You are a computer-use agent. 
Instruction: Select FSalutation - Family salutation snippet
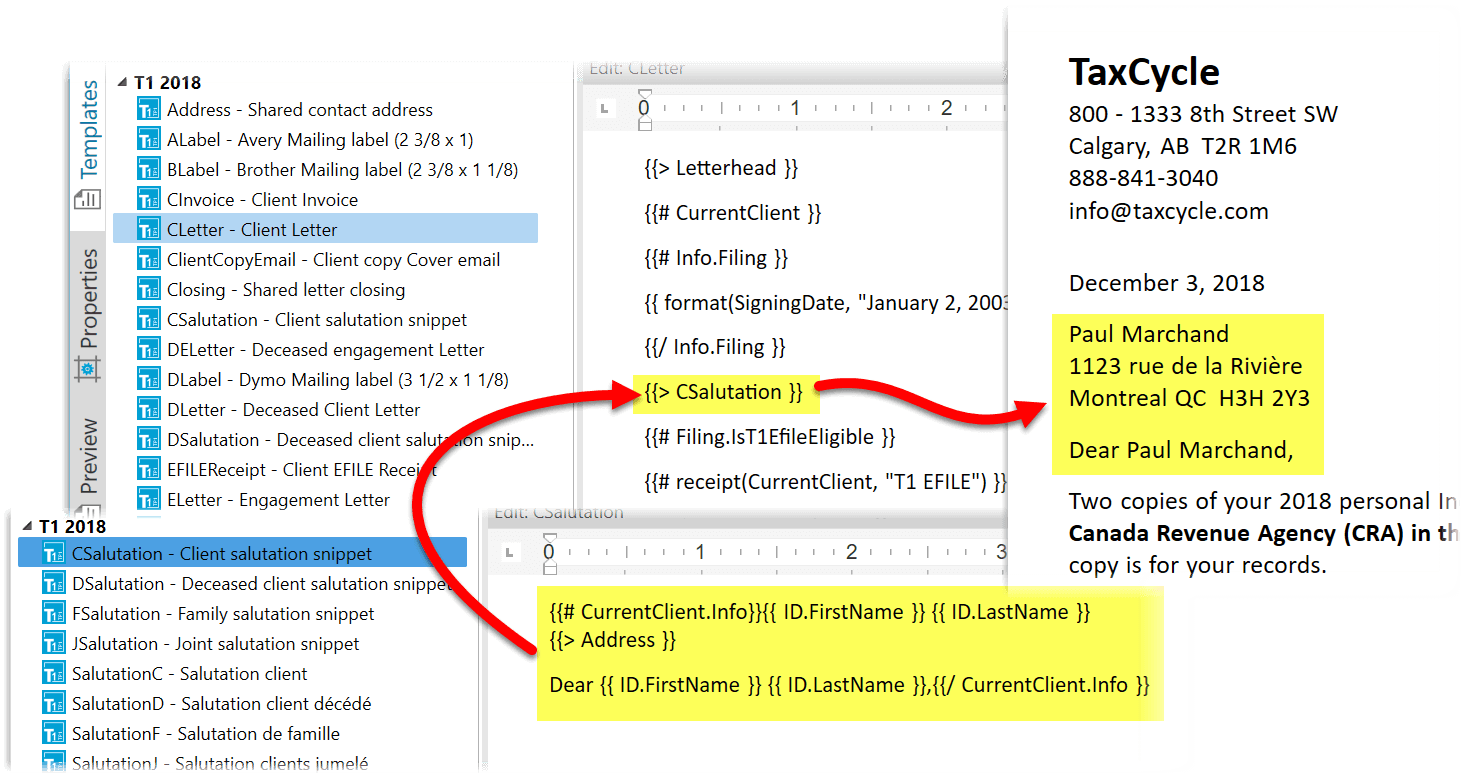[x=223, y=614]
